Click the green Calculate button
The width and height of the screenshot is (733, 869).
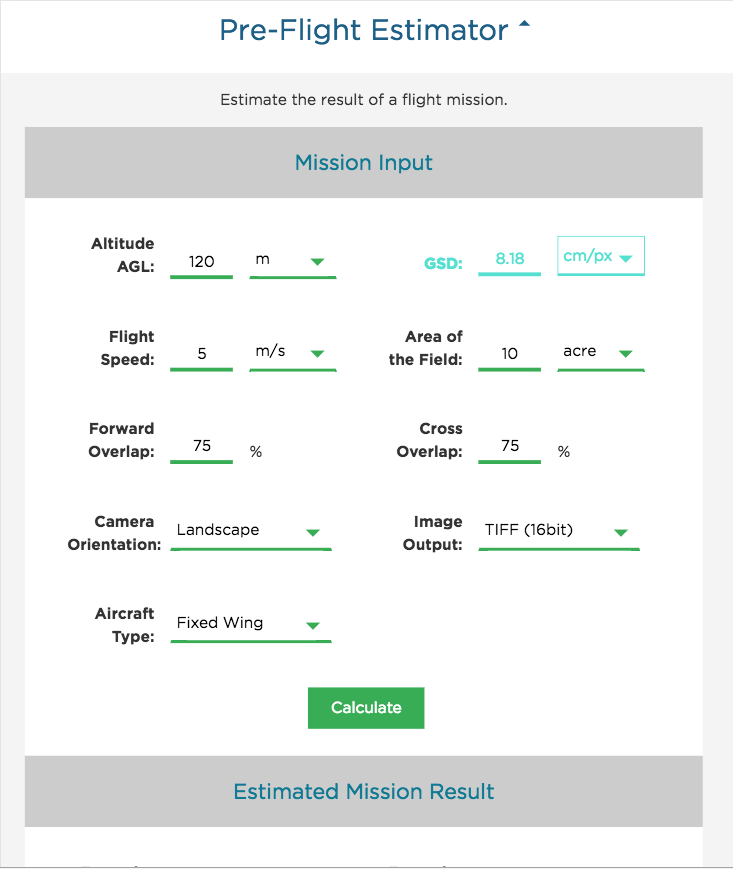coord(366,708)
